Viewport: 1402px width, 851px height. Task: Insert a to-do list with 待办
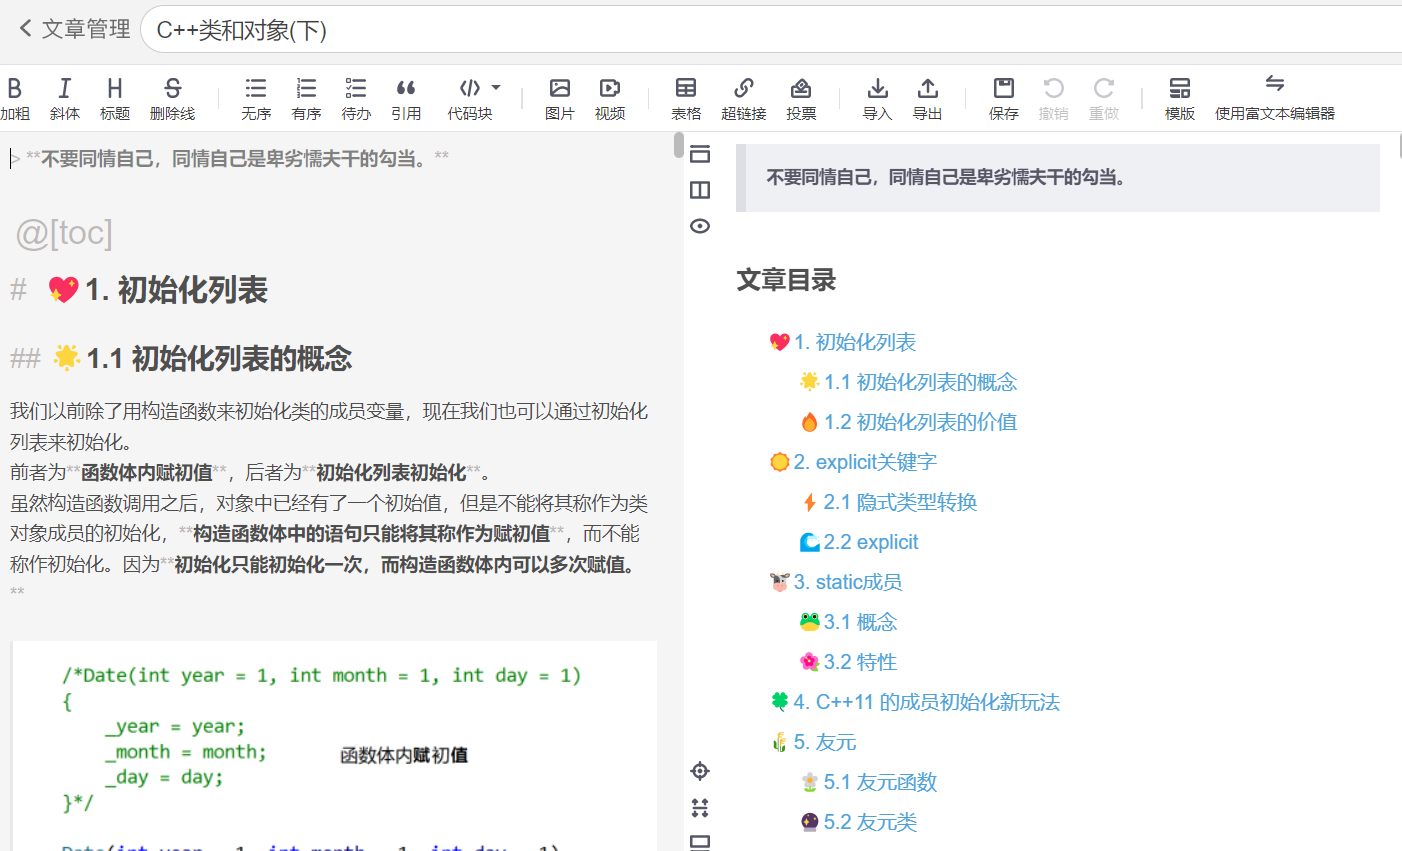point(356,99)
